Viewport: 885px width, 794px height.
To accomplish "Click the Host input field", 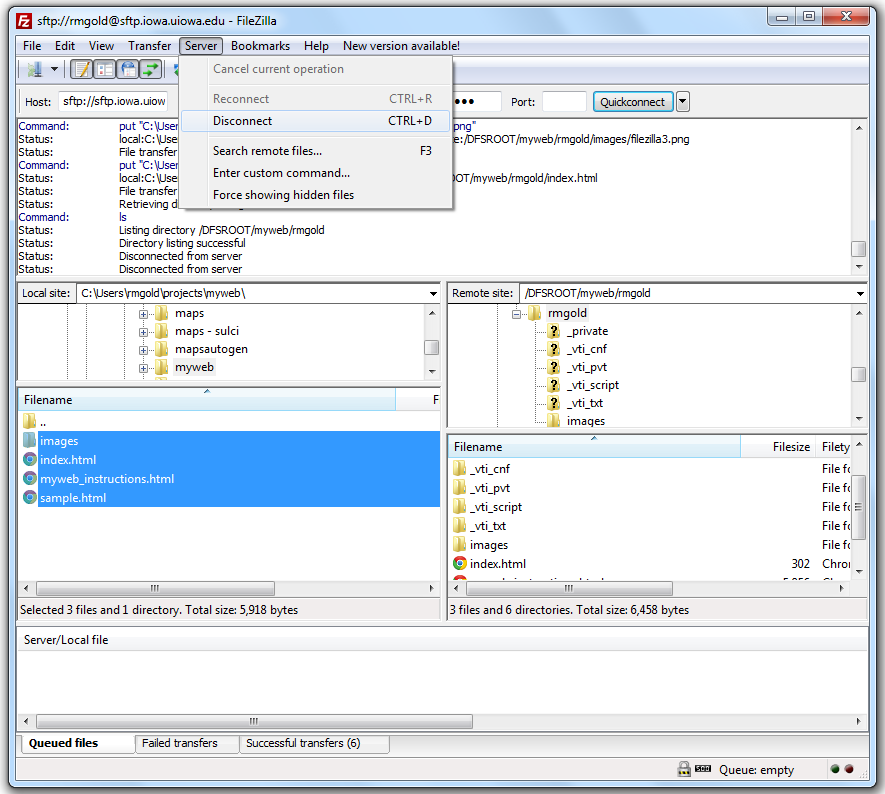I will tap(113, 102).
